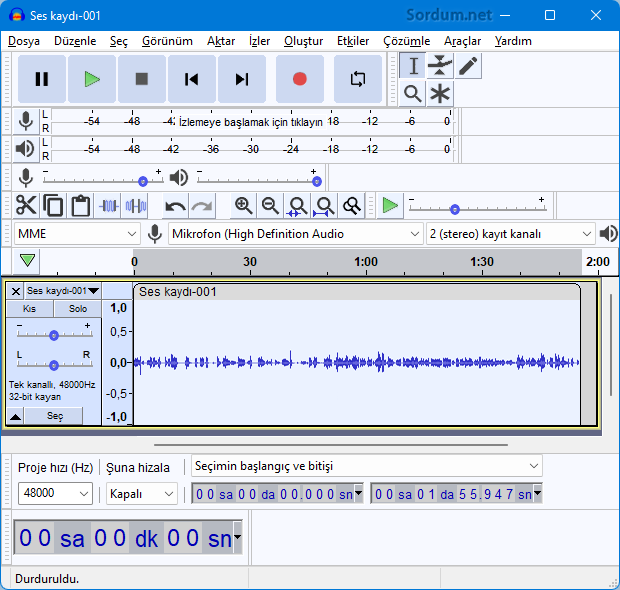Click the track Seç button
Screen dimensions: 620x590
[54, 416]
